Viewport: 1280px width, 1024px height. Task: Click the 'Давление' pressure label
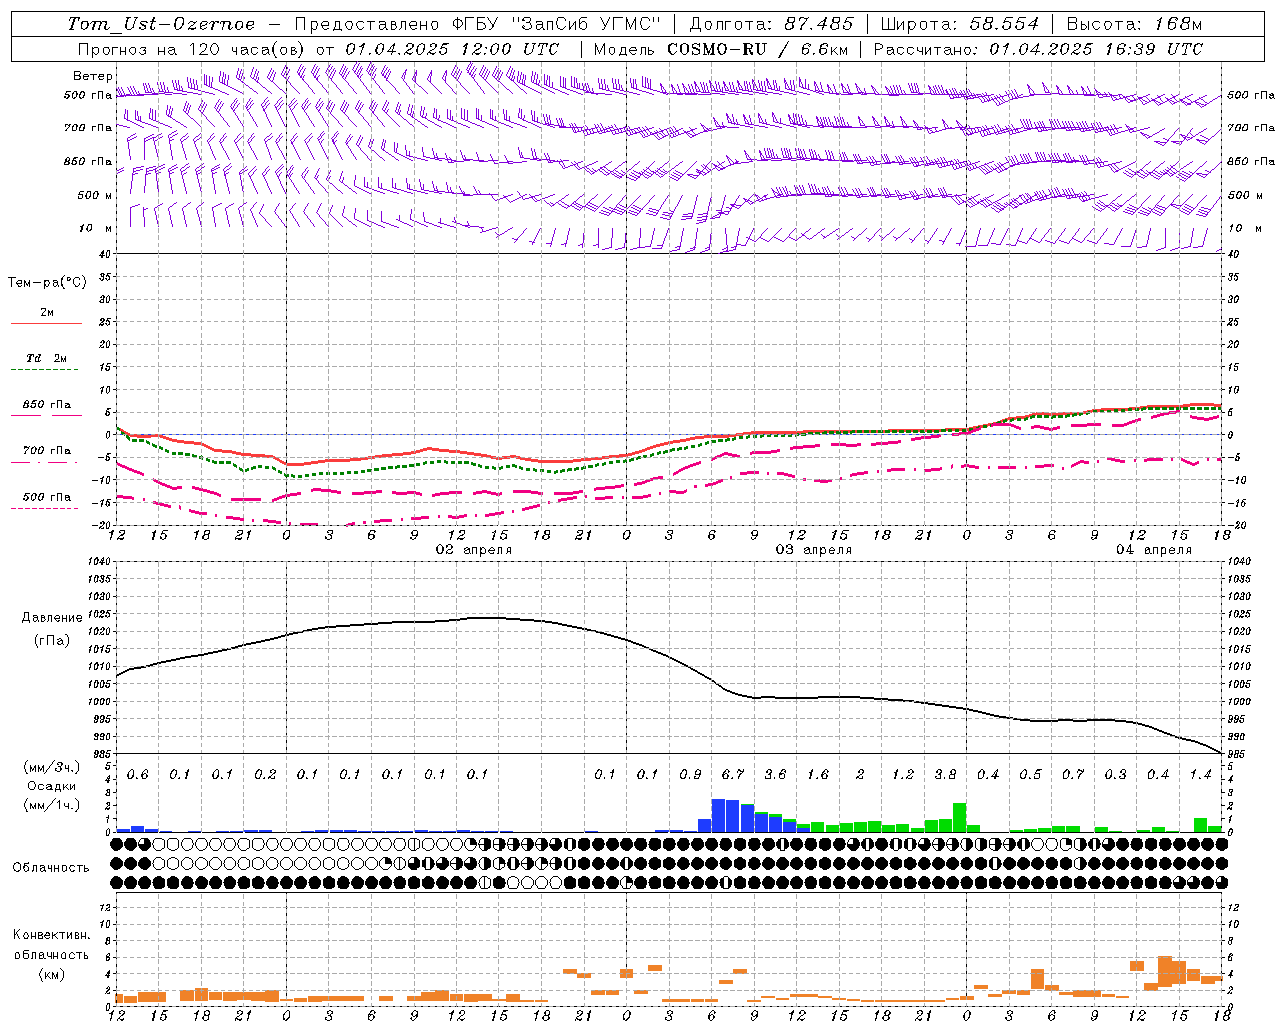tap(52, 618)
